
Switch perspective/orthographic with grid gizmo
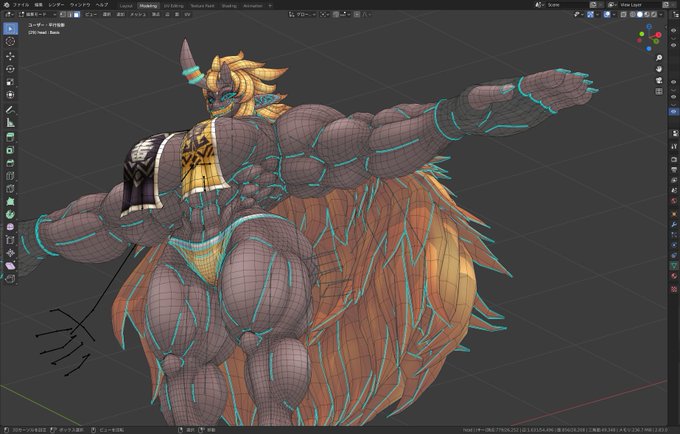coord(659,91)
